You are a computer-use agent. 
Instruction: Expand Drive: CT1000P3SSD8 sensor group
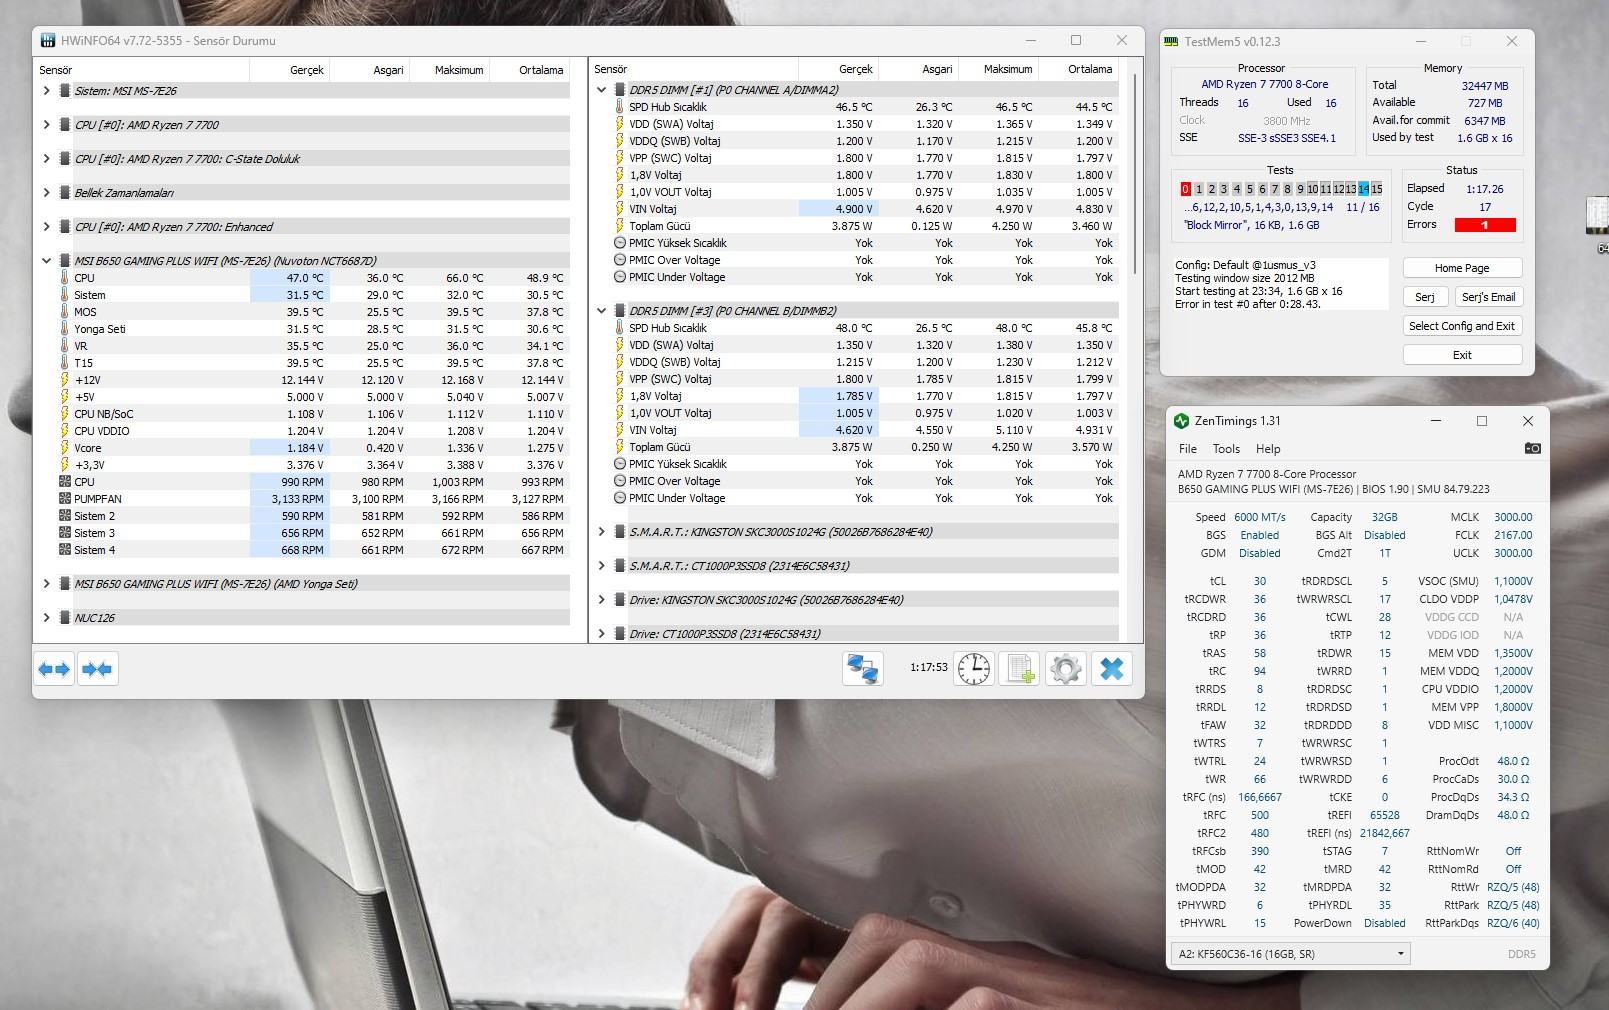[x=601, y=633]
